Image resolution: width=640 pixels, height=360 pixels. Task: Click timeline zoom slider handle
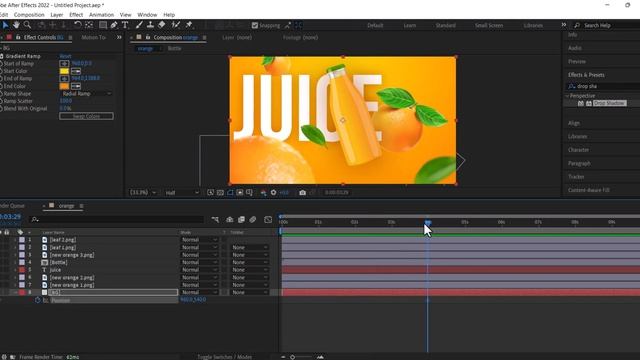pos(293,357)
